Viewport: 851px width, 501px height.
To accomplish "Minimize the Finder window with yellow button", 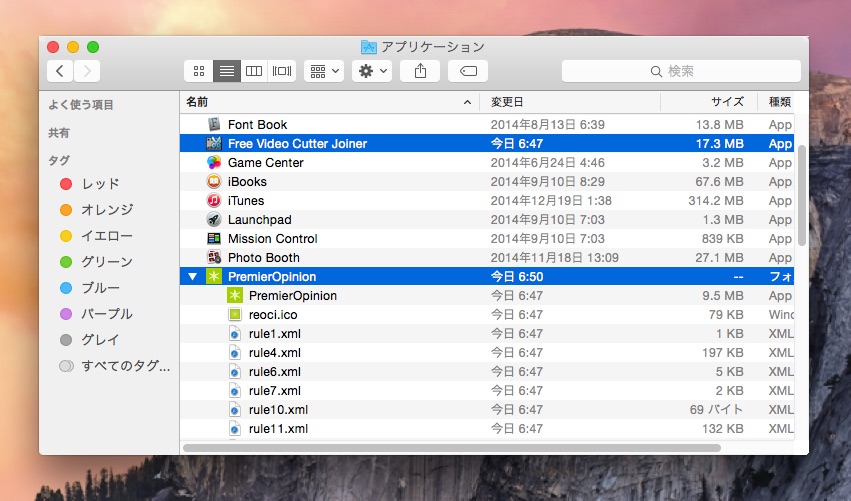I will (73, 47).
